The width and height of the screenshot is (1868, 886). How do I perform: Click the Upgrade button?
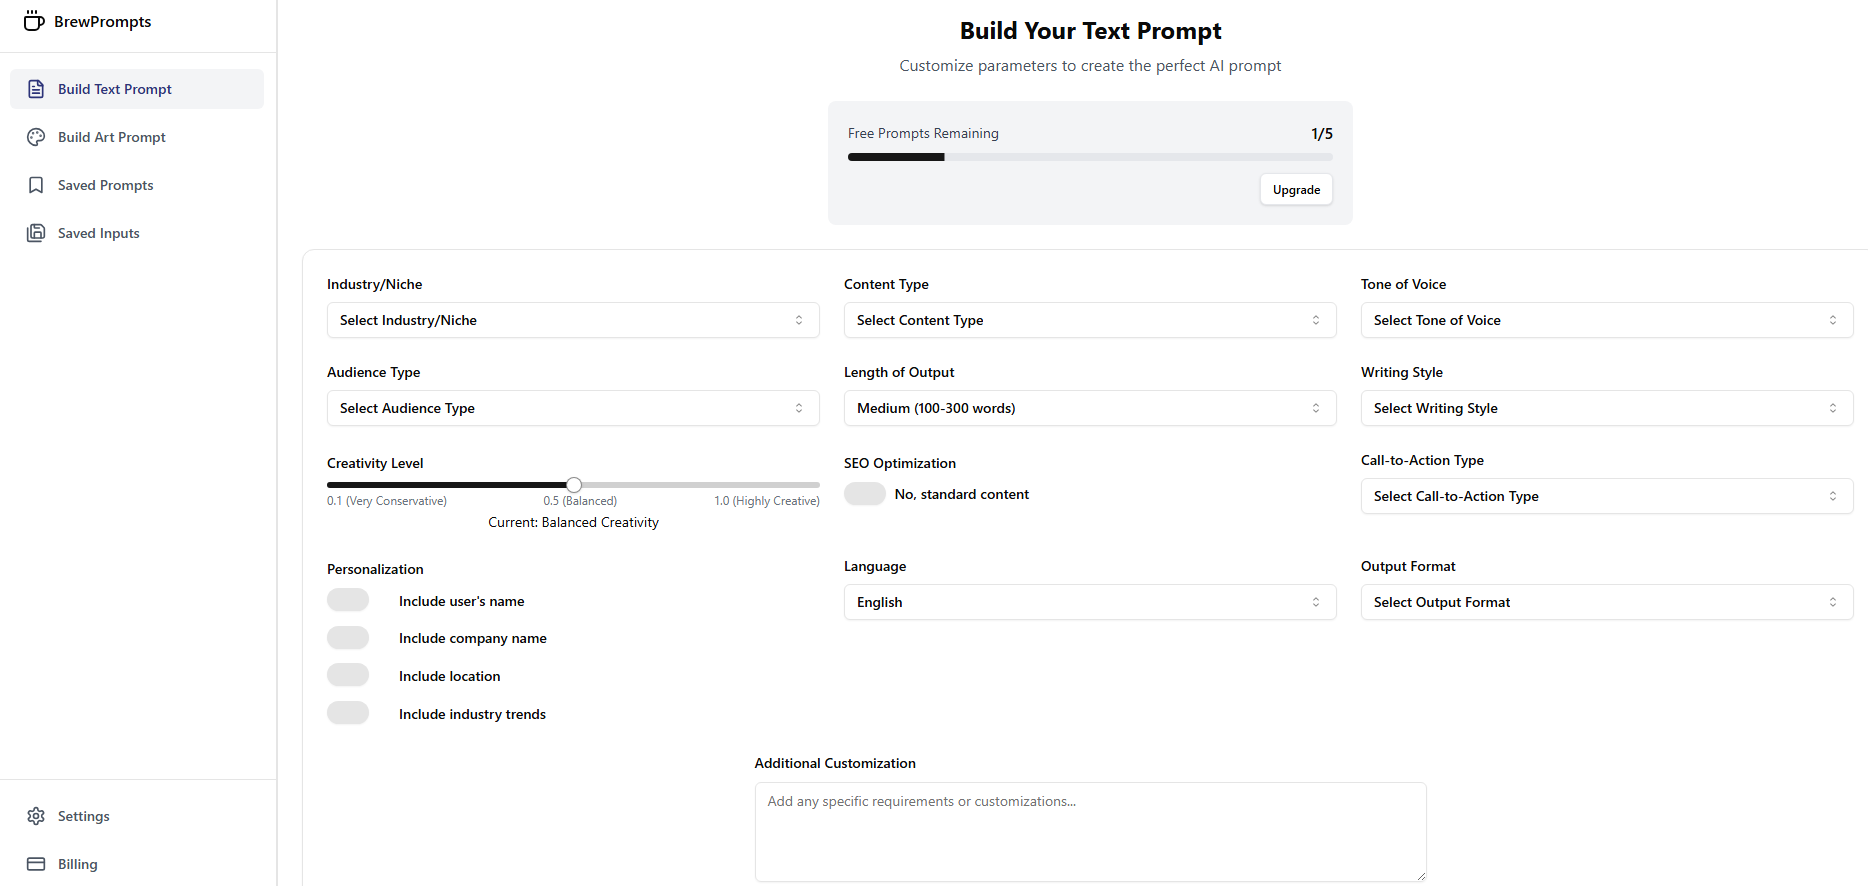(1296, 190)
